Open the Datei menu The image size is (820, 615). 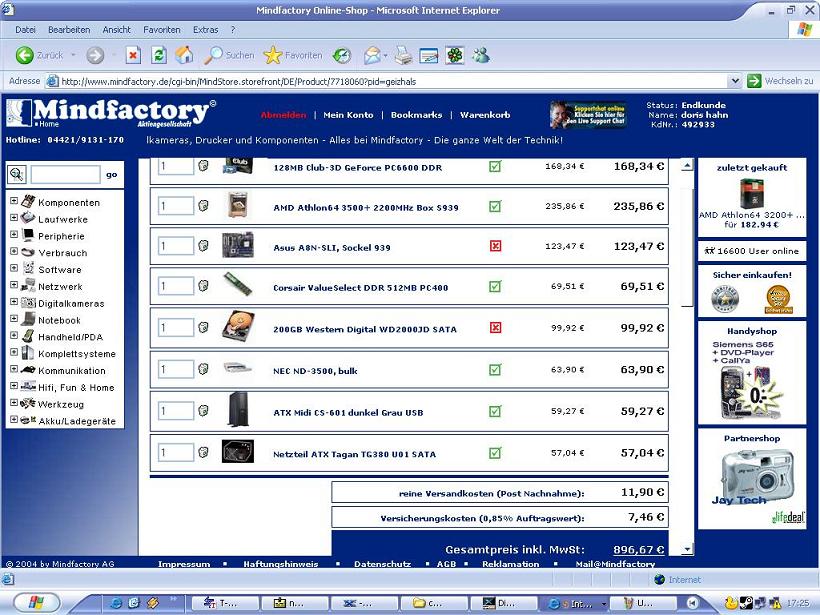26,30
